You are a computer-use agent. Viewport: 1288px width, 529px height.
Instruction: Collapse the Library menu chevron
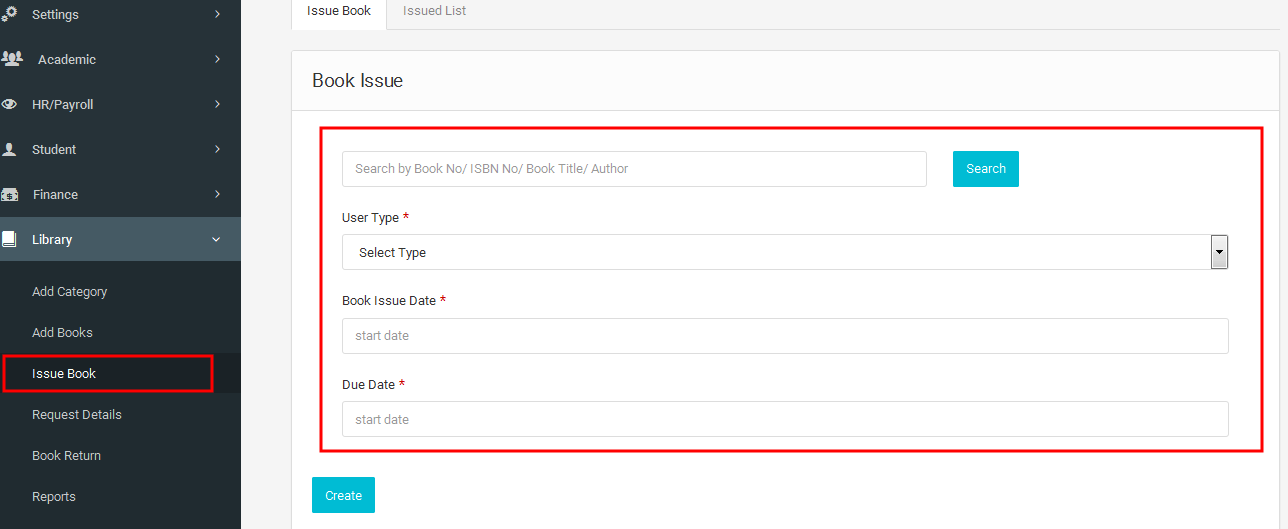tap(217, 239)
